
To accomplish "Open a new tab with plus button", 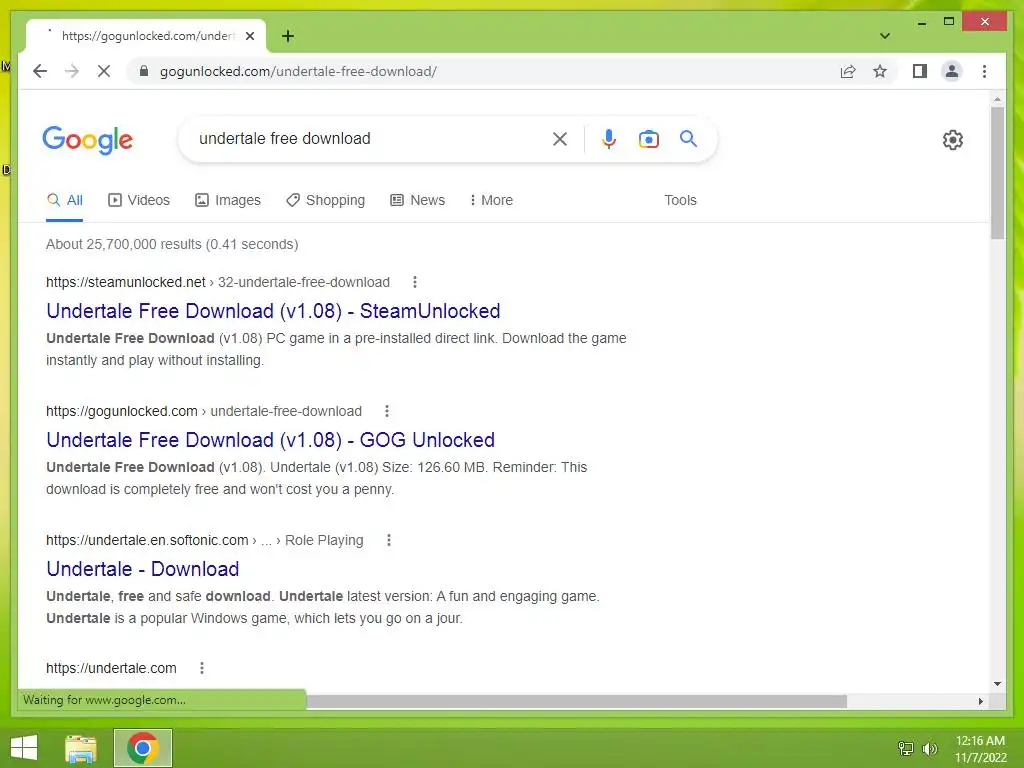I will coord(287,36).
